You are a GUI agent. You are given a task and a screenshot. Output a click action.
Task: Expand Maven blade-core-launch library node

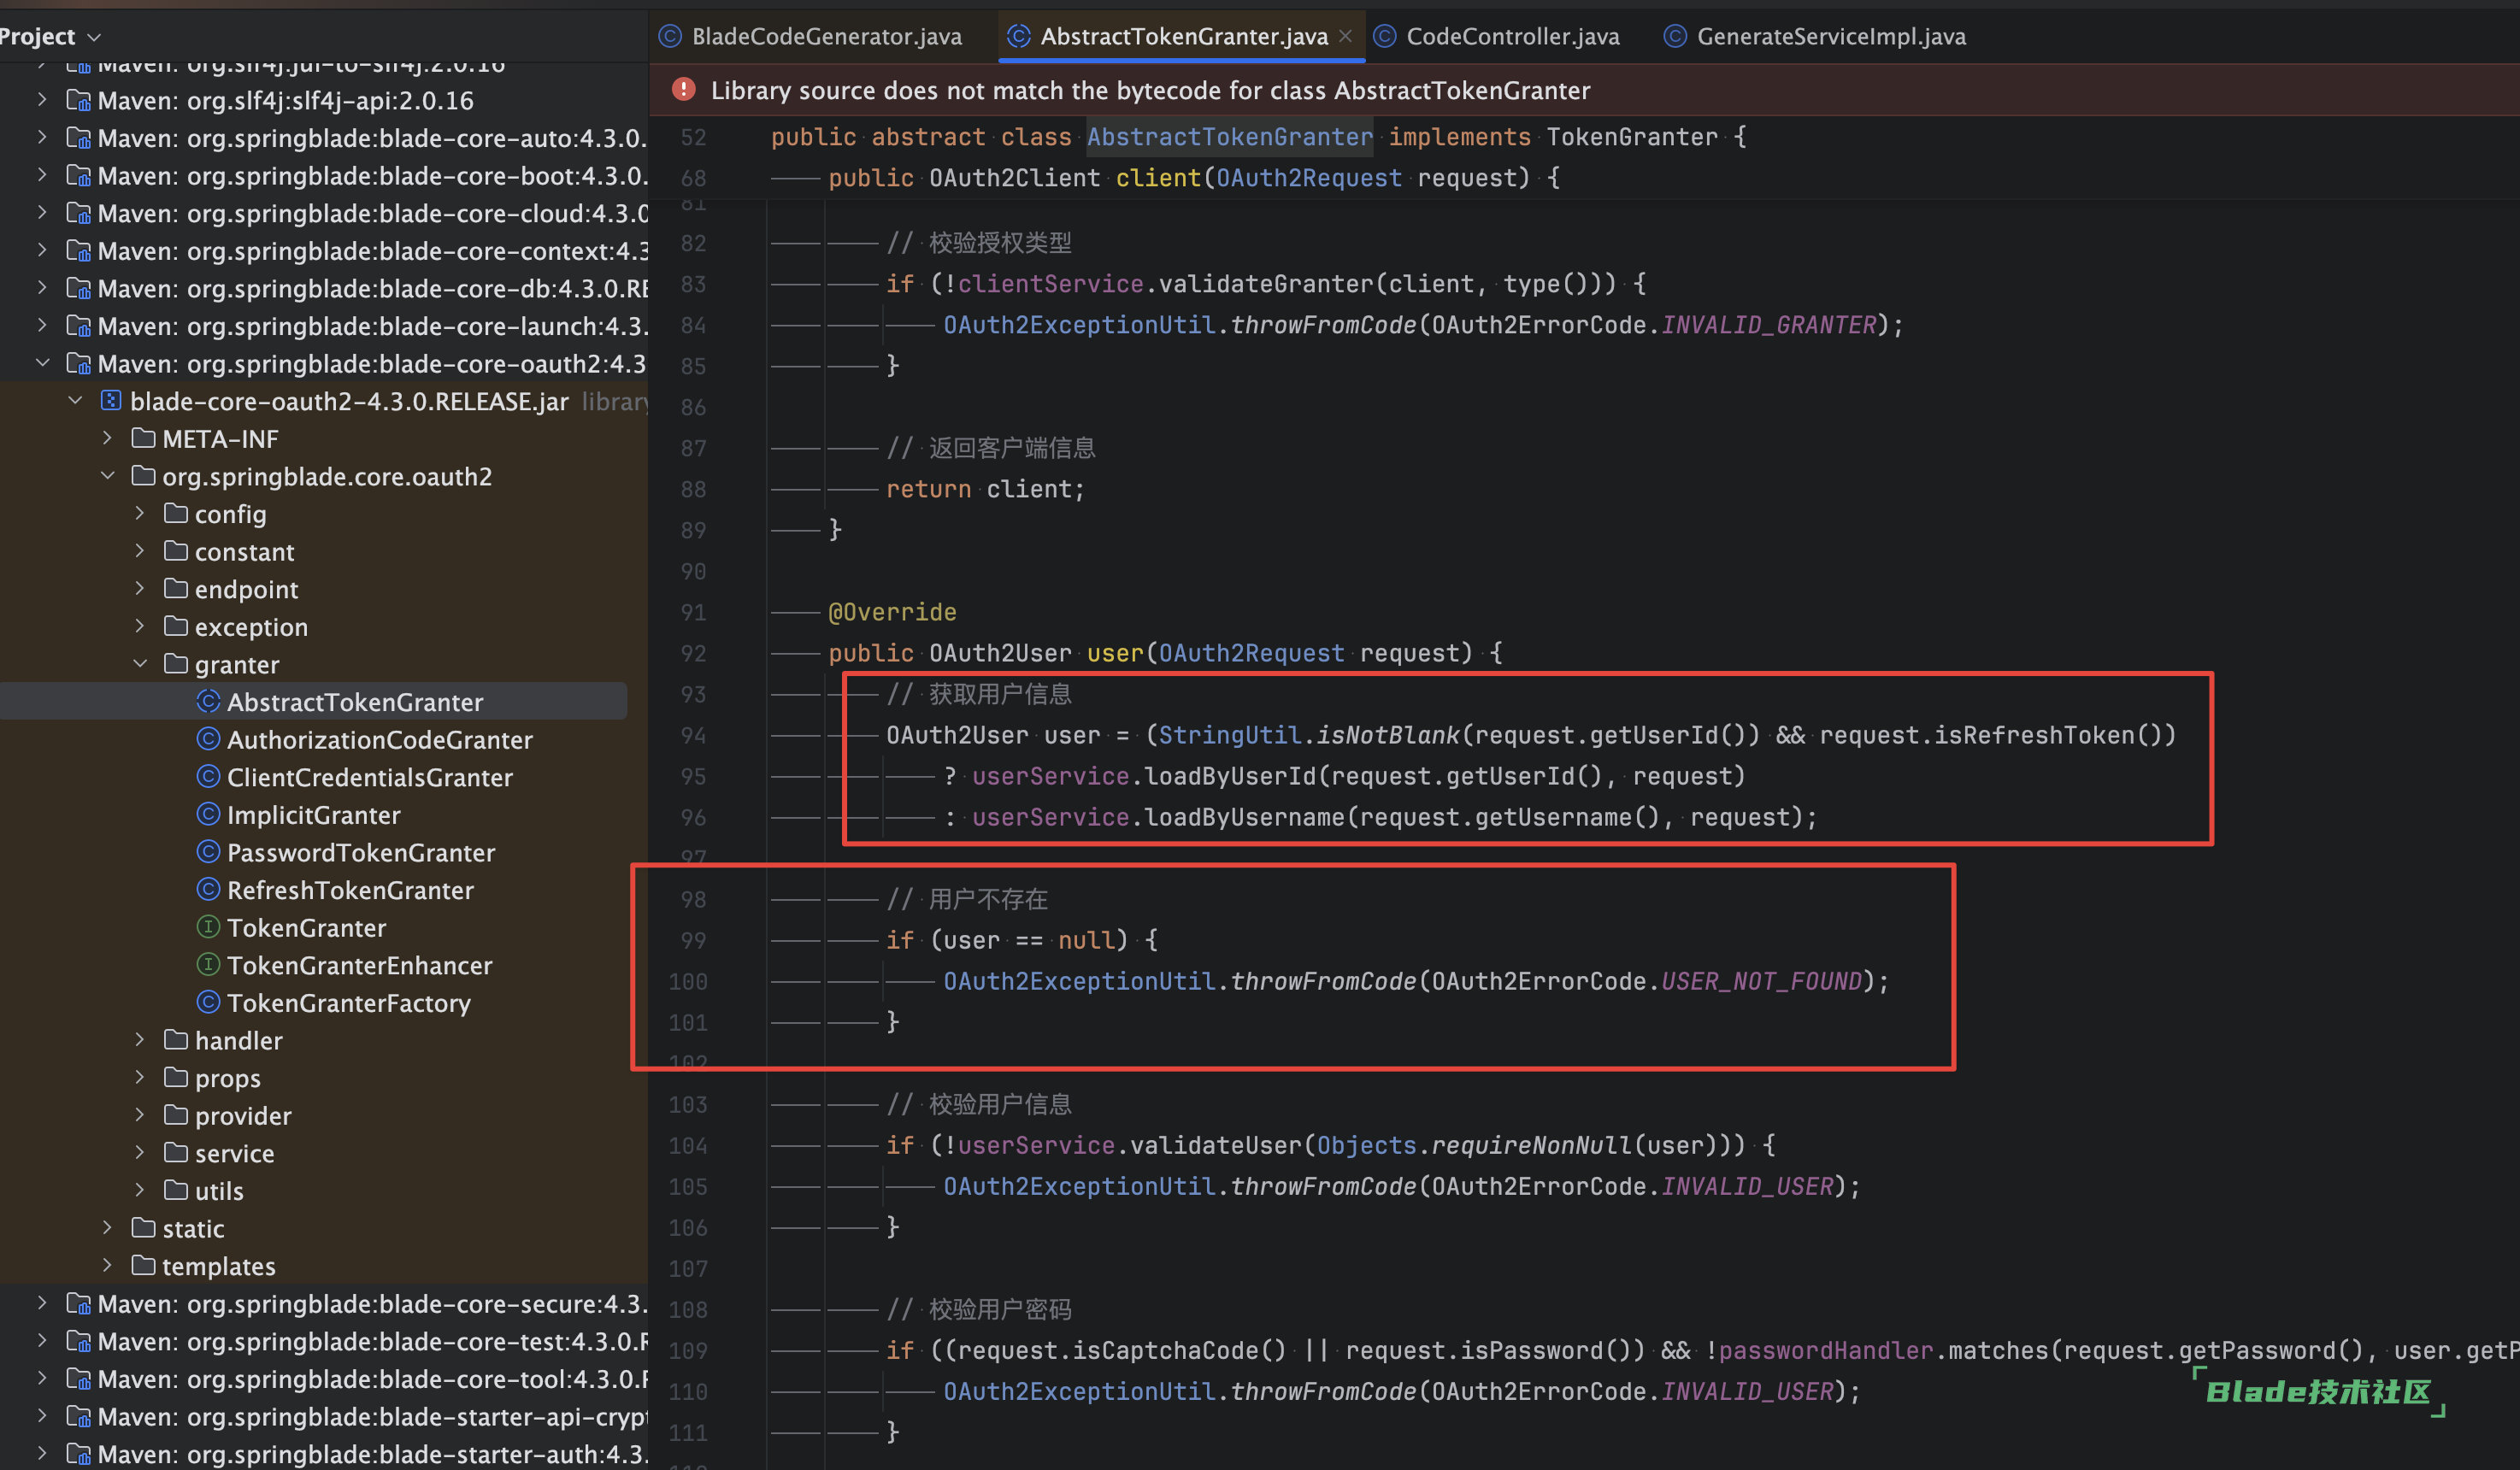pos(42,326)
